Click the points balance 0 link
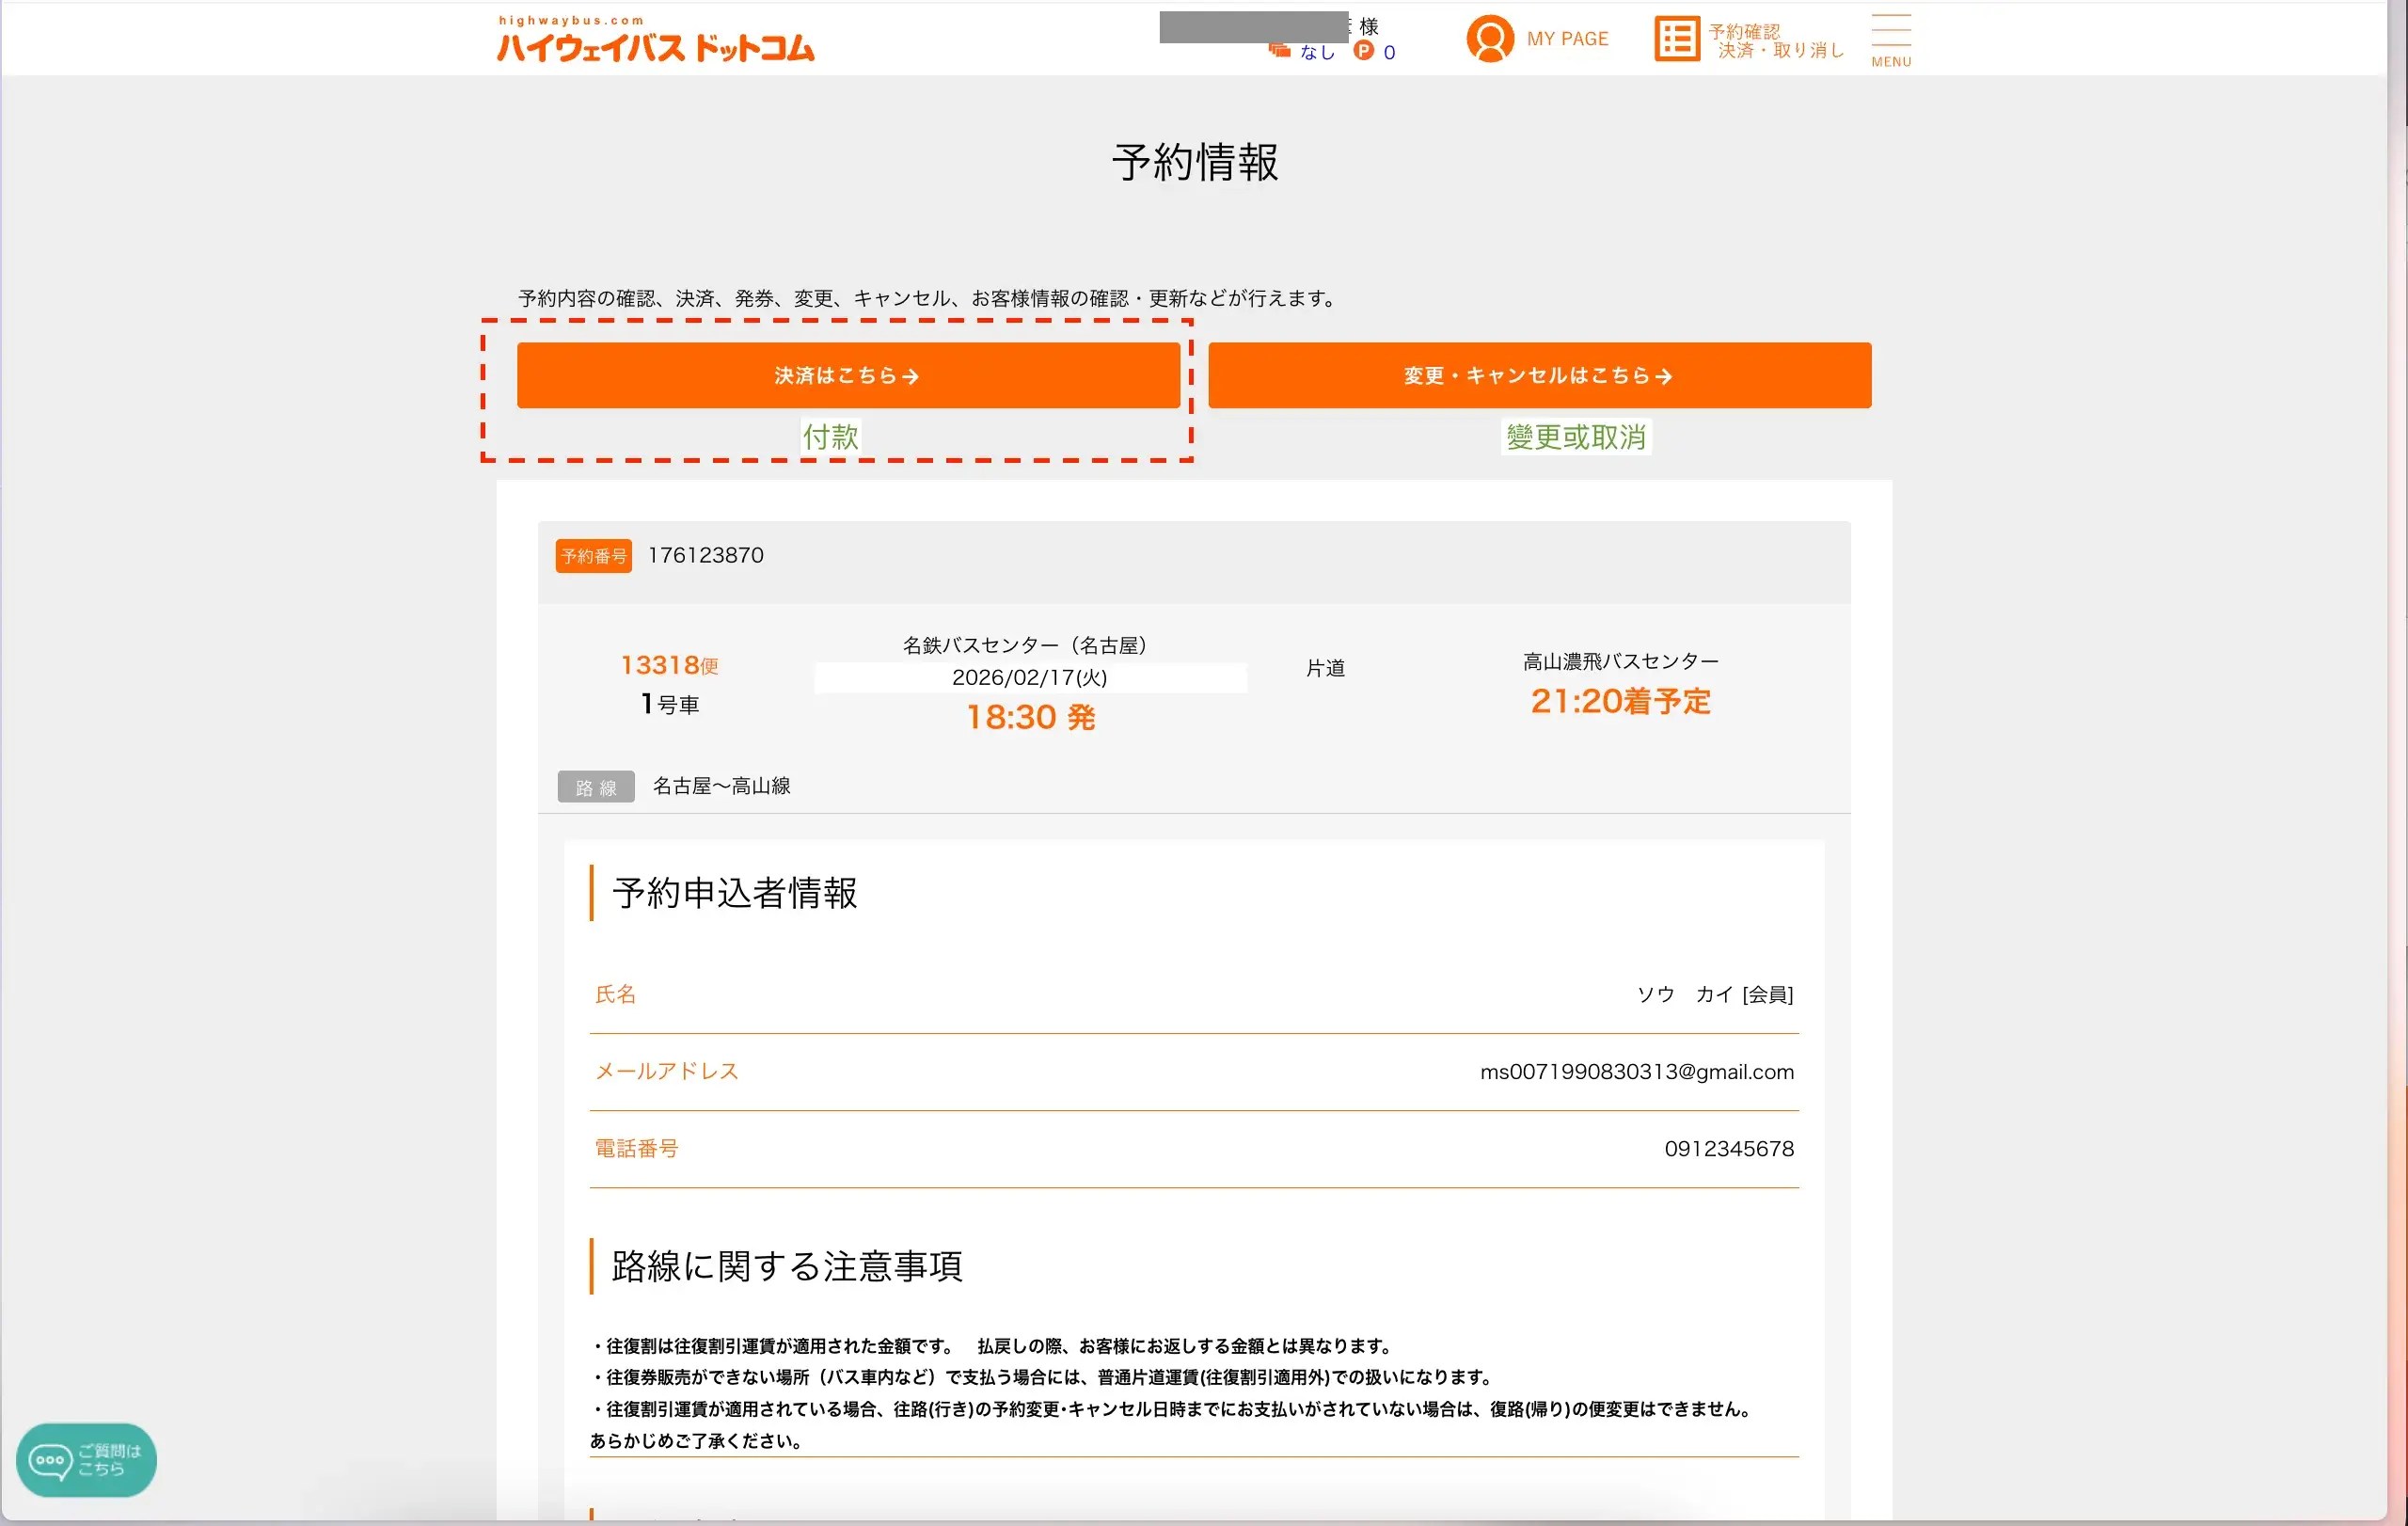2408x1526 pixels. [x=1389, y=52]
